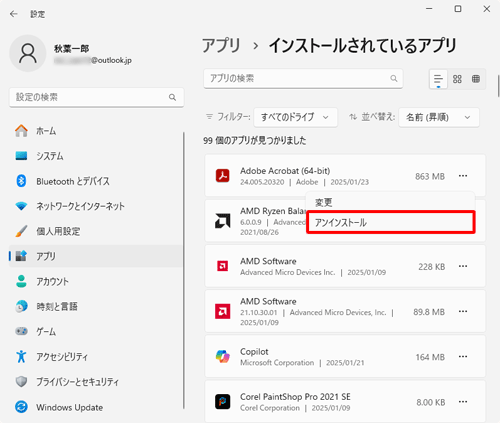This screenshot has height=423, width=500.
Task: Click the 99 個のアプリが見つかりました text
Action: (255, 140)
